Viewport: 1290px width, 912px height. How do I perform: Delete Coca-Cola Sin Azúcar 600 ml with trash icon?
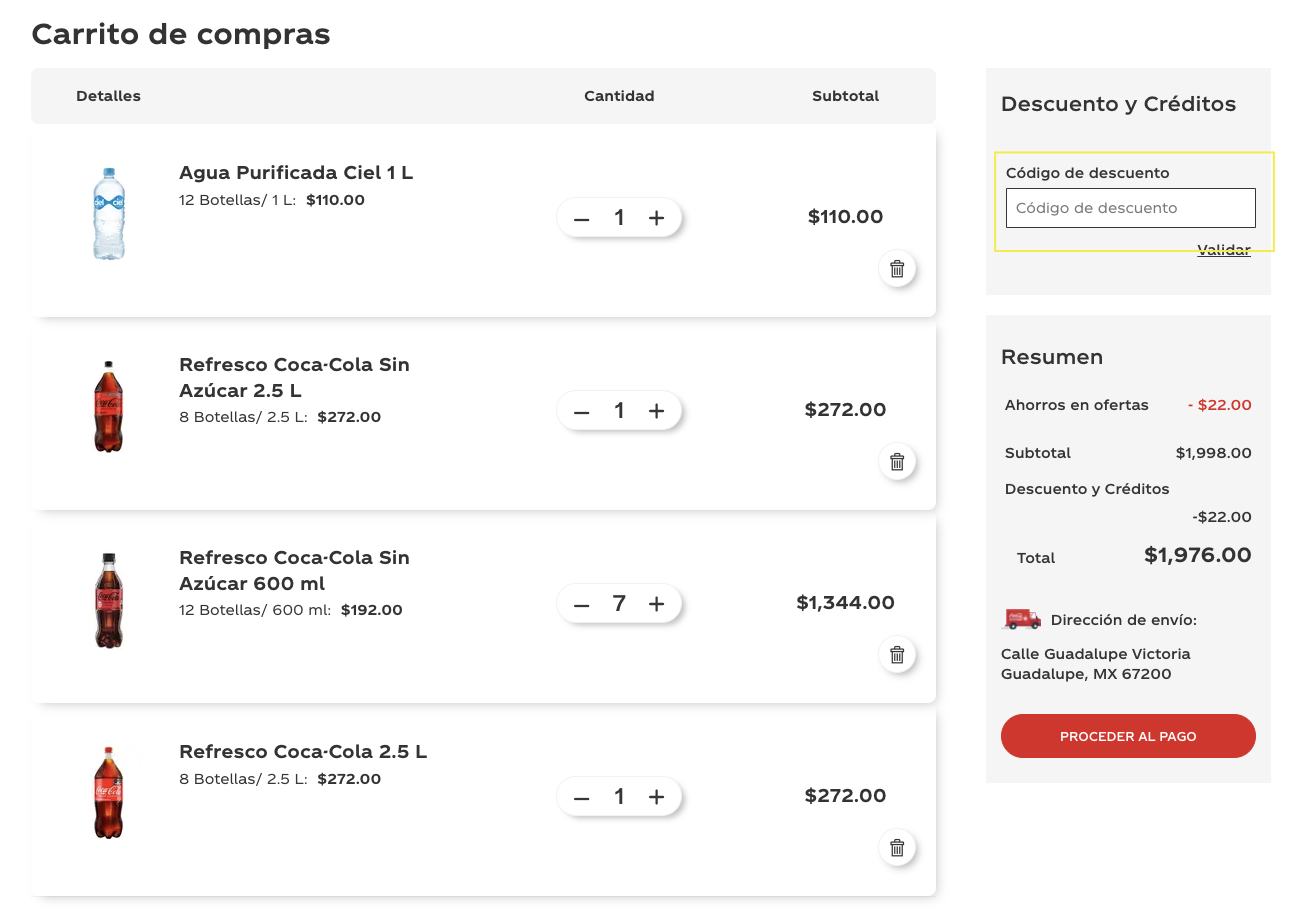click(897, 655)
